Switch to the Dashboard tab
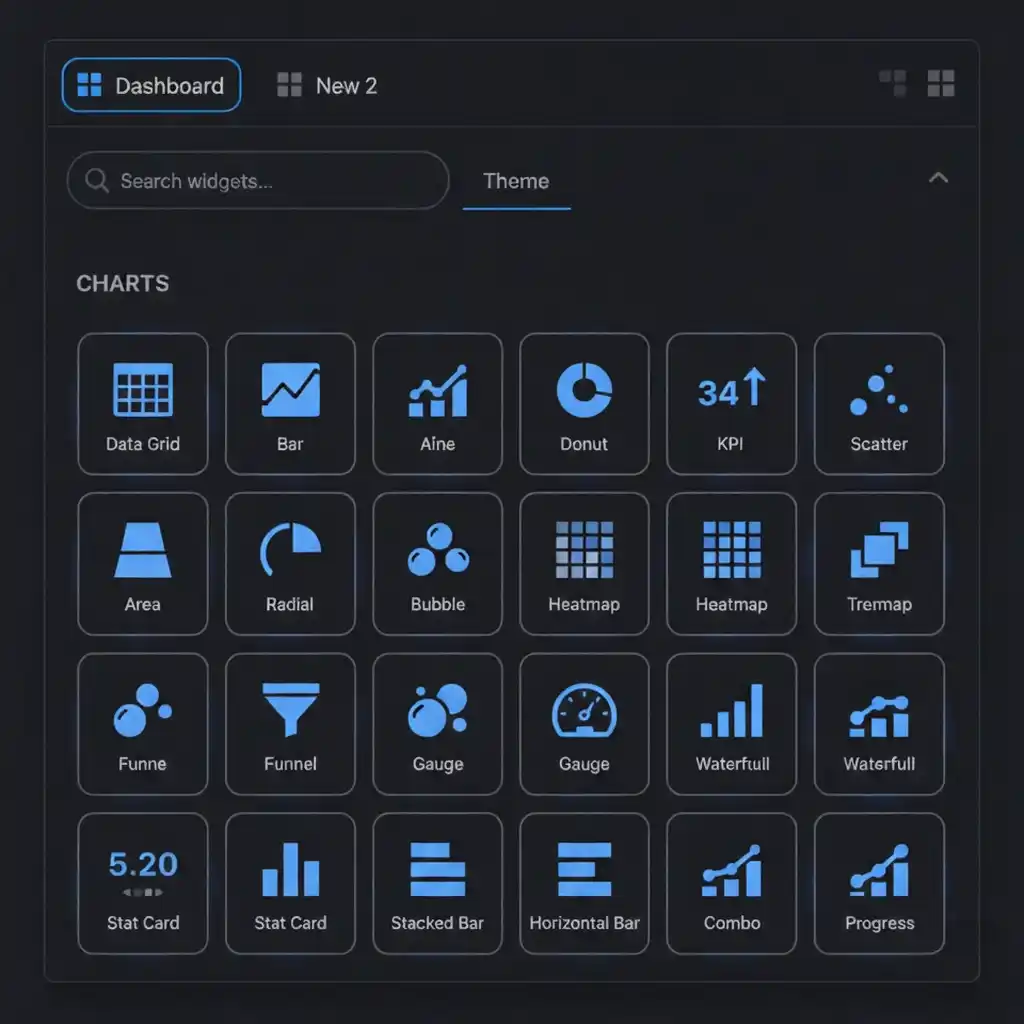1024x1024 pixels. click(150, 85)
